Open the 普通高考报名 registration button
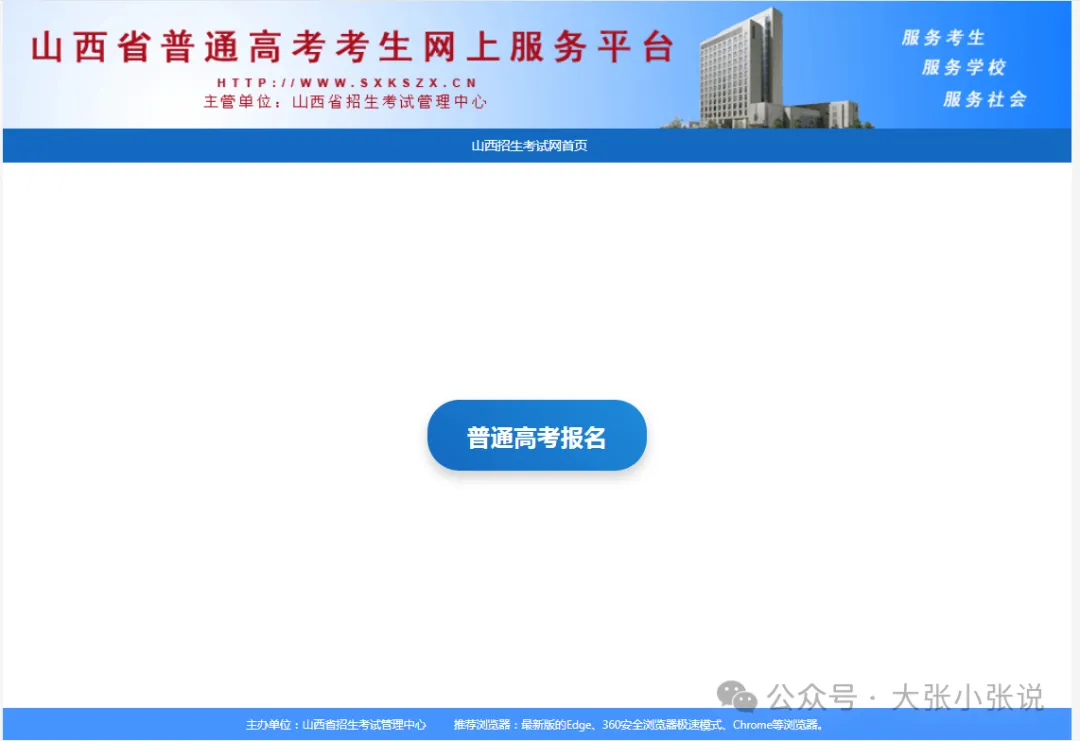1080x741 pixels. click(537, 435)
